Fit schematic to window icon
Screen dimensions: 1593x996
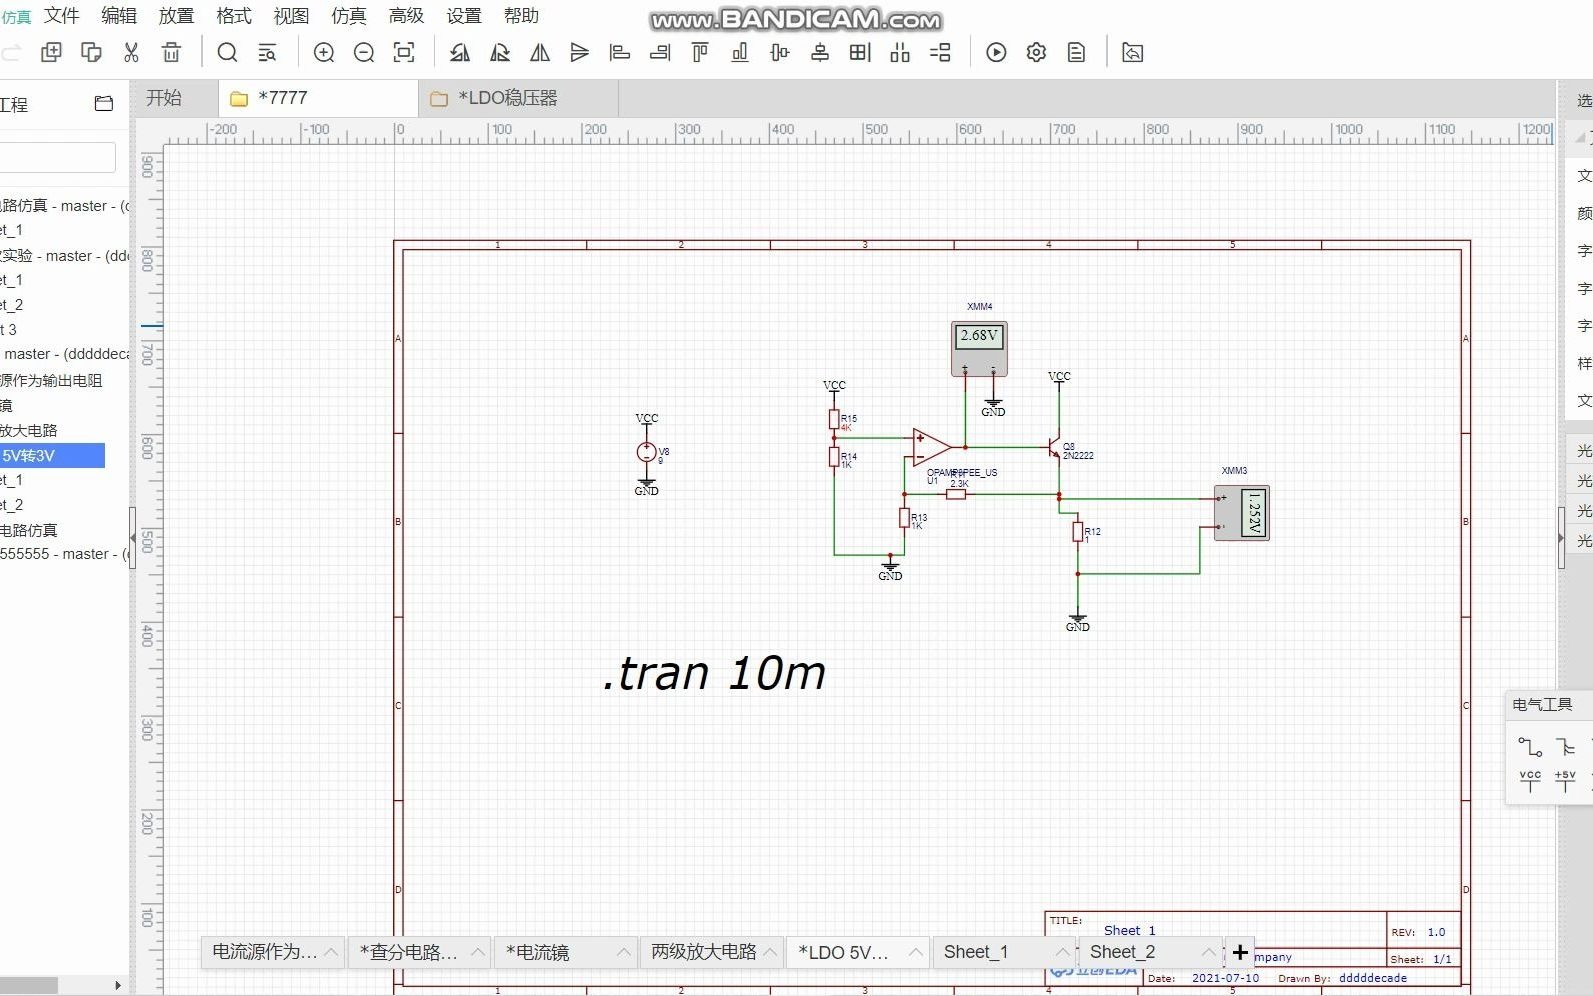(404, 52)
